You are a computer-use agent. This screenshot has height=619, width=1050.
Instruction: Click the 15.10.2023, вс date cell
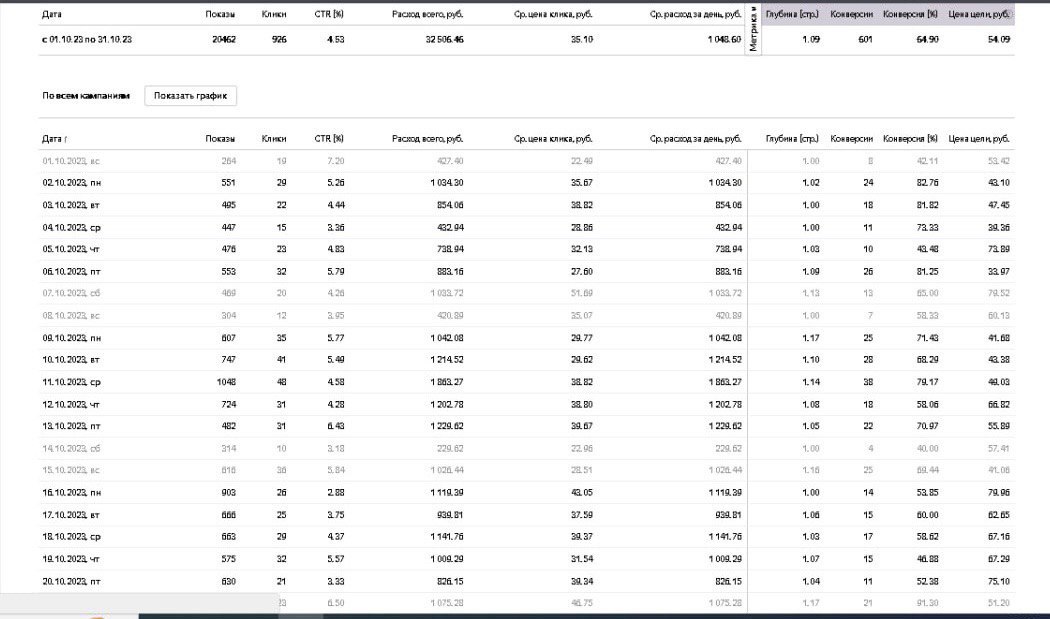(x=71, y=470)
